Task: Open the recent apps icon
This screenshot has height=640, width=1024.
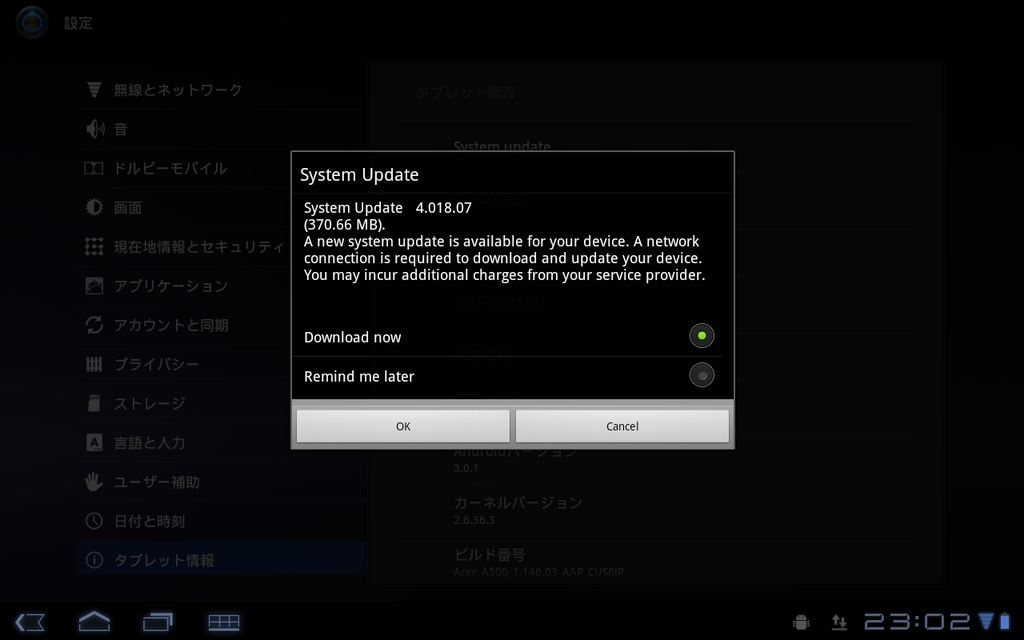Action: 157,622
